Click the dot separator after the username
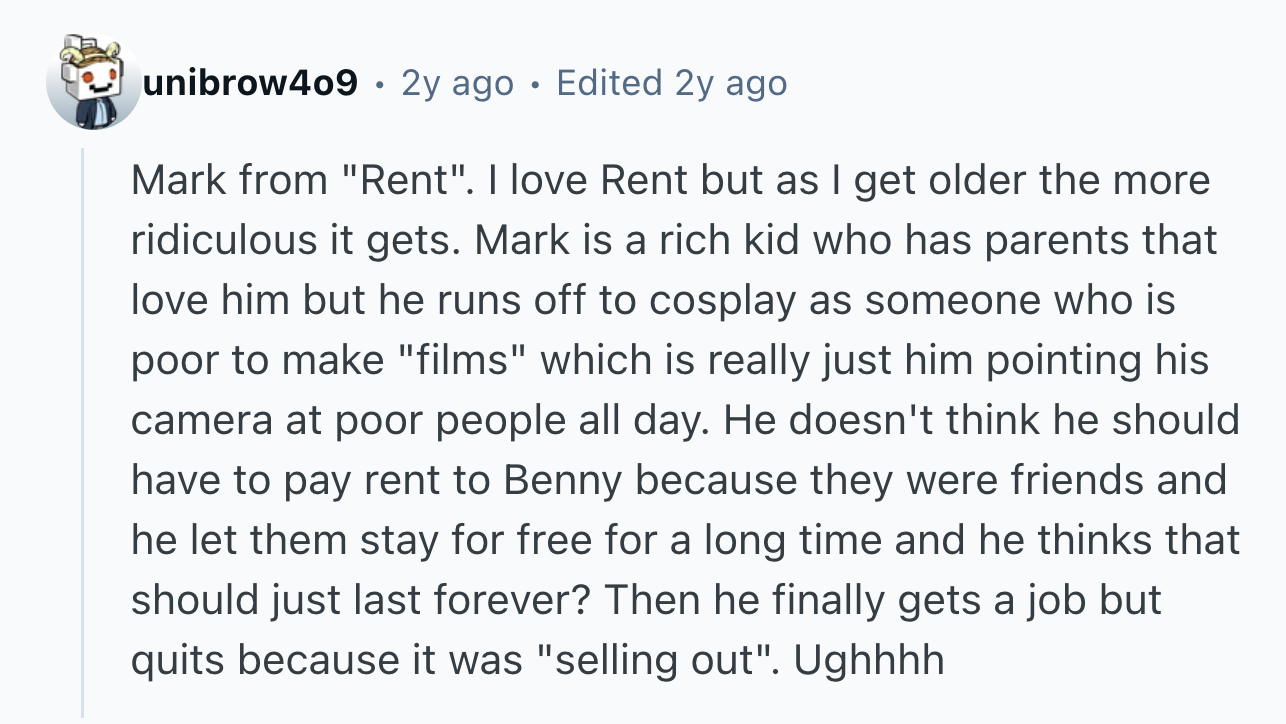This screenshot has width=1286, height=724. pos(379,85)
